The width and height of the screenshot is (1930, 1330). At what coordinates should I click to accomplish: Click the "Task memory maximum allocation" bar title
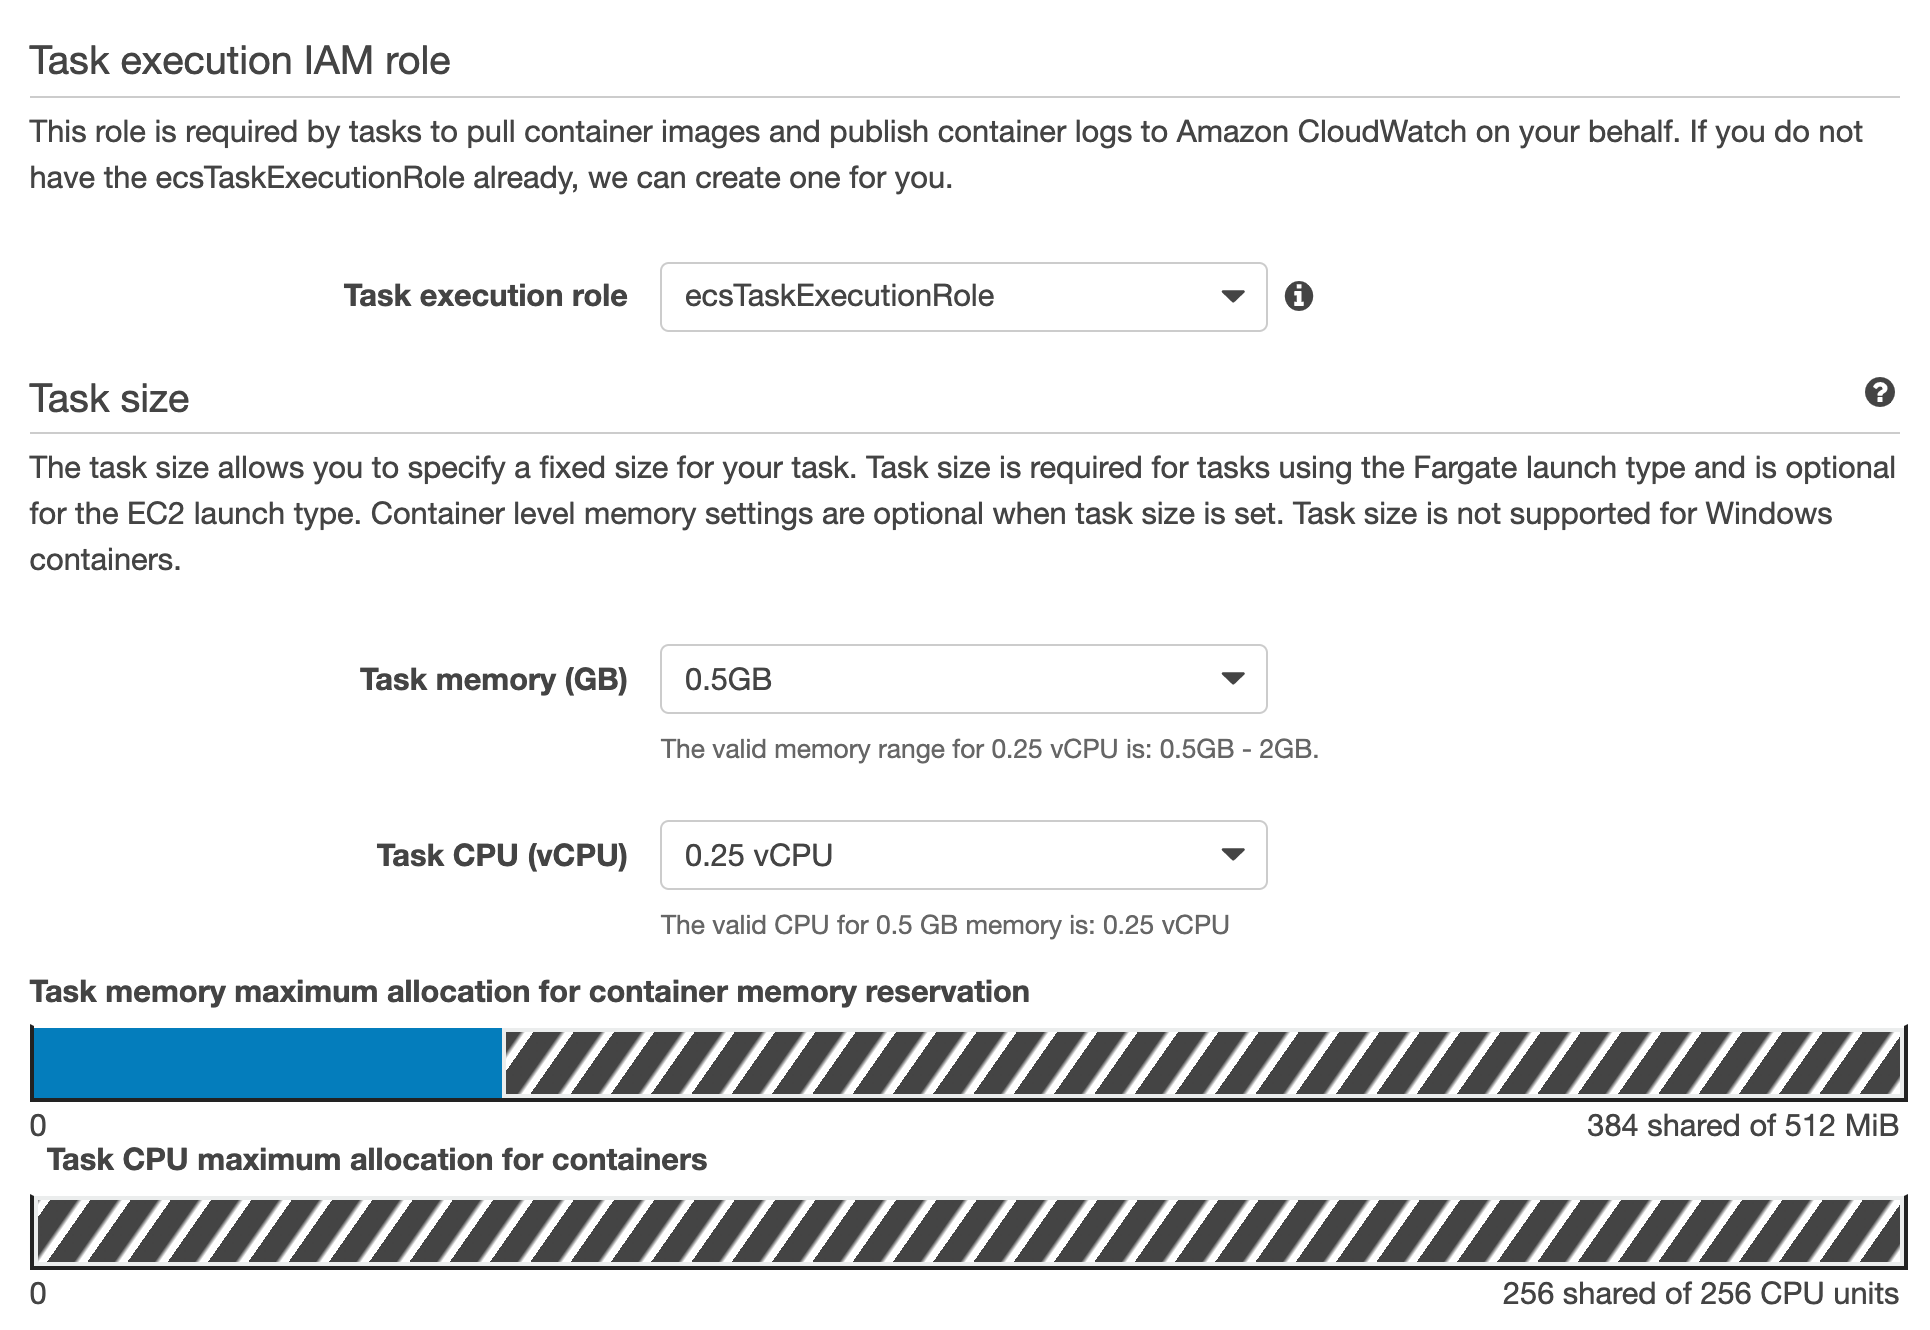click(529, 992)
